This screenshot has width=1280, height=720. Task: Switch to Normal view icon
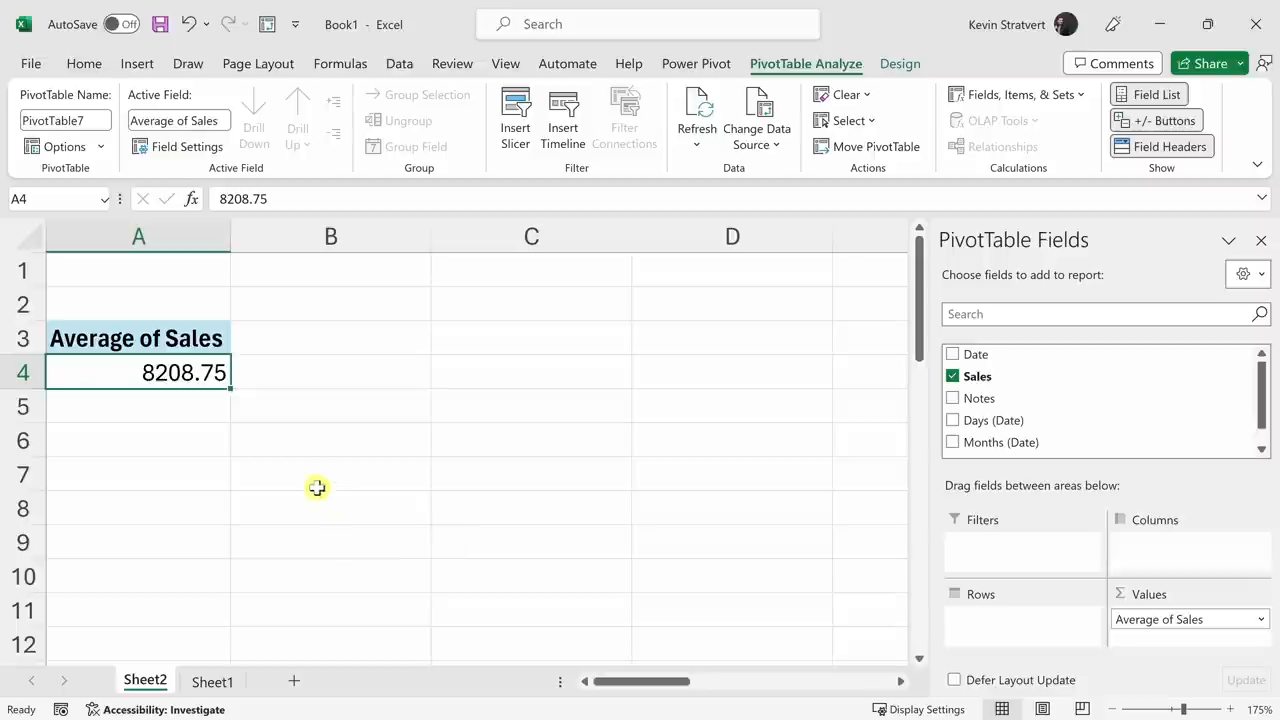(x=1002, y=709)
